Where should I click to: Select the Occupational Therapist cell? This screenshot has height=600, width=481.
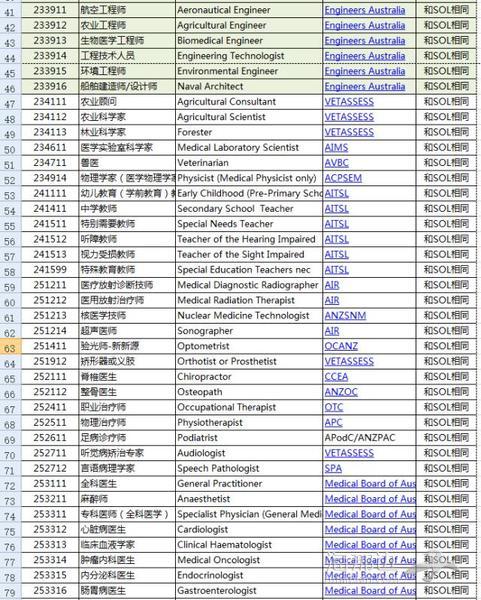tap(249, 408)
